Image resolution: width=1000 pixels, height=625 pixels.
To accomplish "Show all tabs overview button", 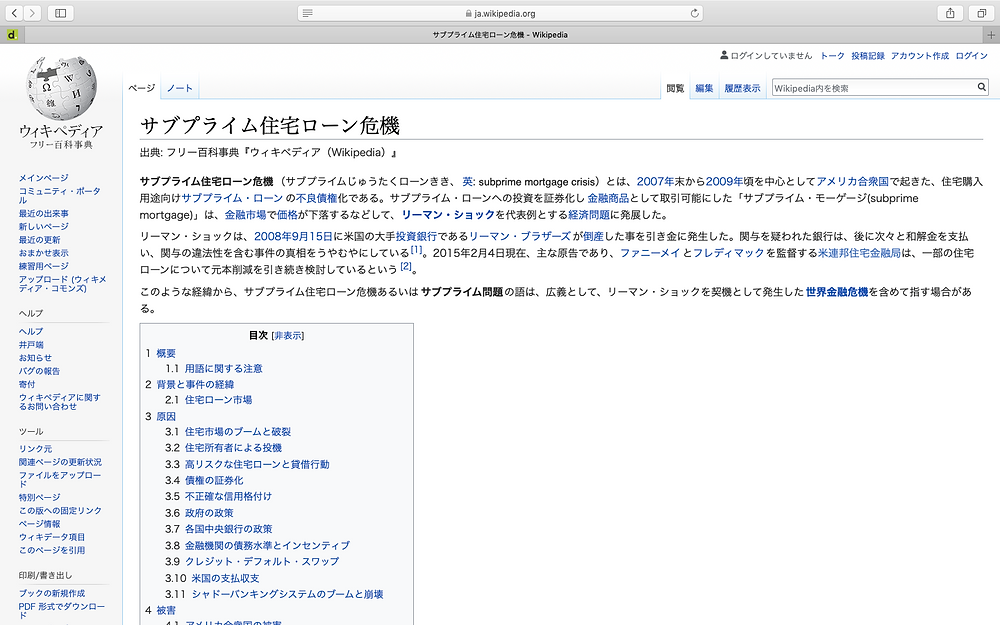I will click(982, 13).
